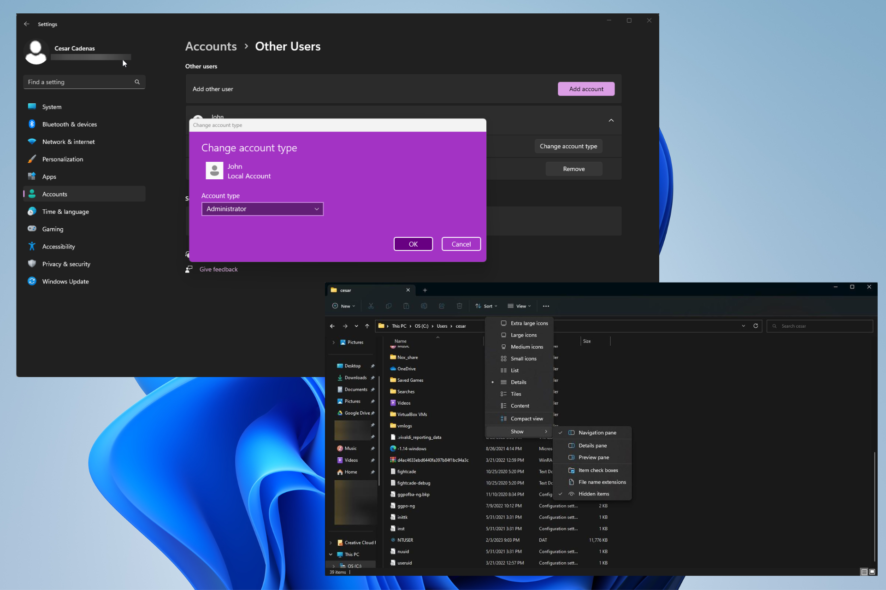The width and height of the screenshot is (886, 590).
Task: Expand Creative Cloud Files tree node
Action: coord(331,543)
